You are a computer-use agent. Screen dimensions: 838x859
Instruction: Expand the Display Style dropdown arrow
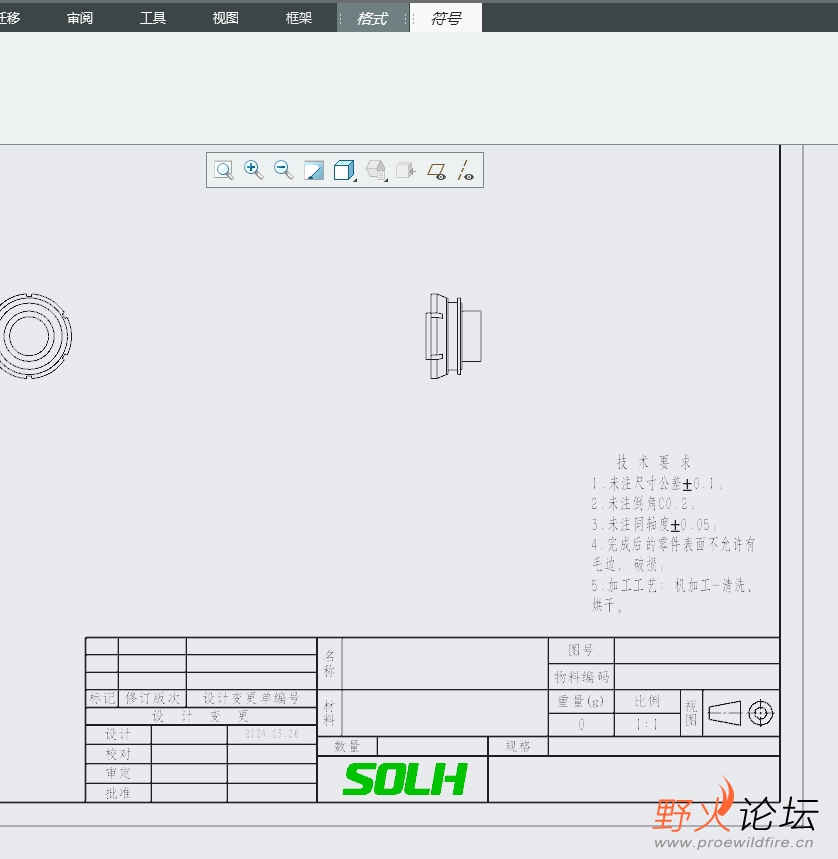pos(355,179)
